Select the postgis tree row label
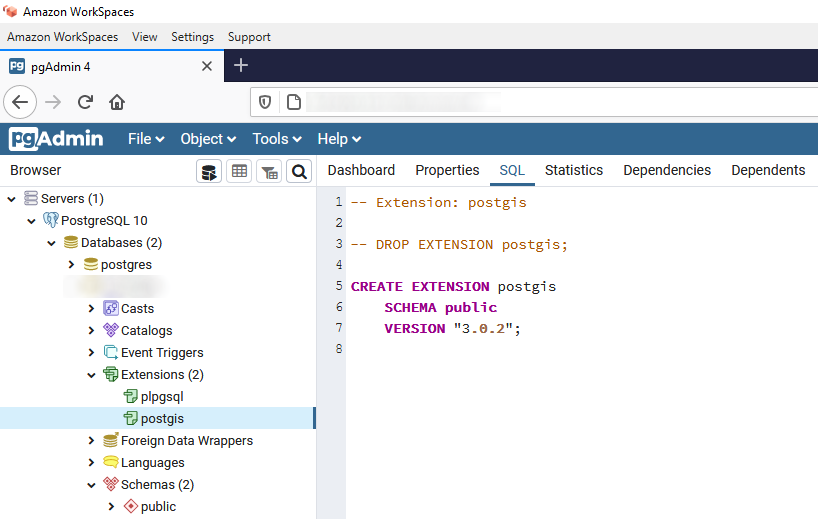 pyautogui.click(x=162, y=419)
